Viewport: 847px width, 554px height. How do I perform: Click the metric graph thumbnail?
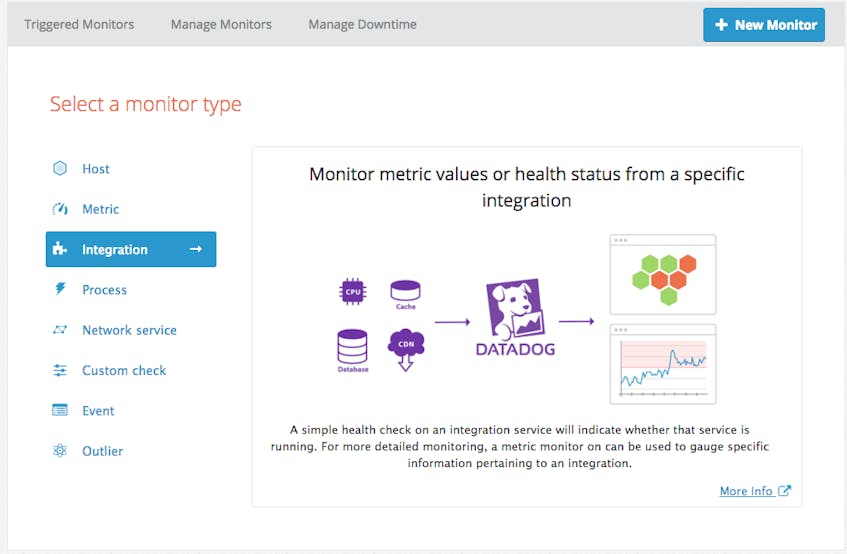pyautogui.click(x=663, y=364)
